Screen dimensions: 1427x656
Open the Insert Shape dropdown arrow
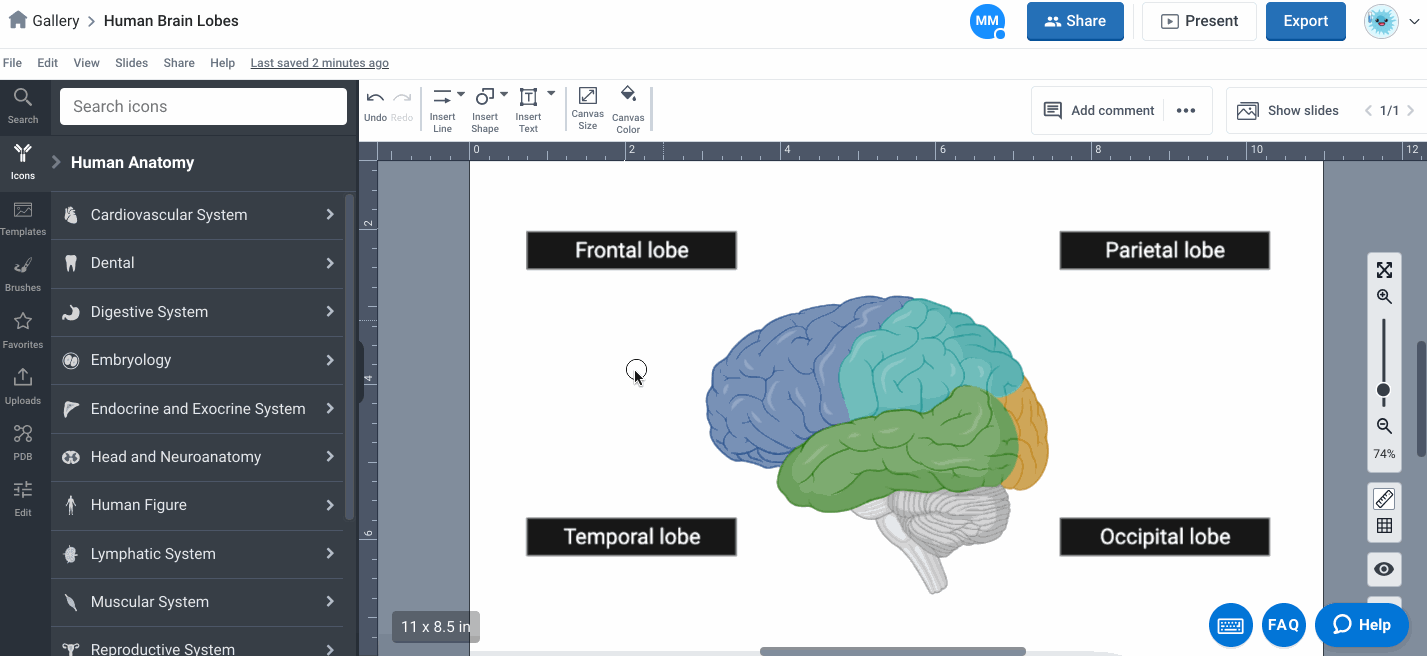(x=504, y=95)
